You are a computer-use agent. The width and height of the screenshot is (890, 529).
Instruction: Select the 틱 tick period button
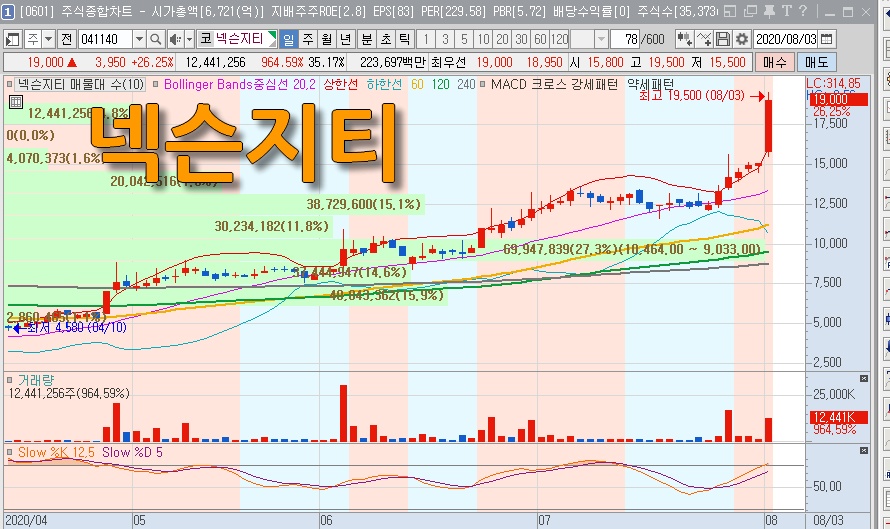coord(404,39)
